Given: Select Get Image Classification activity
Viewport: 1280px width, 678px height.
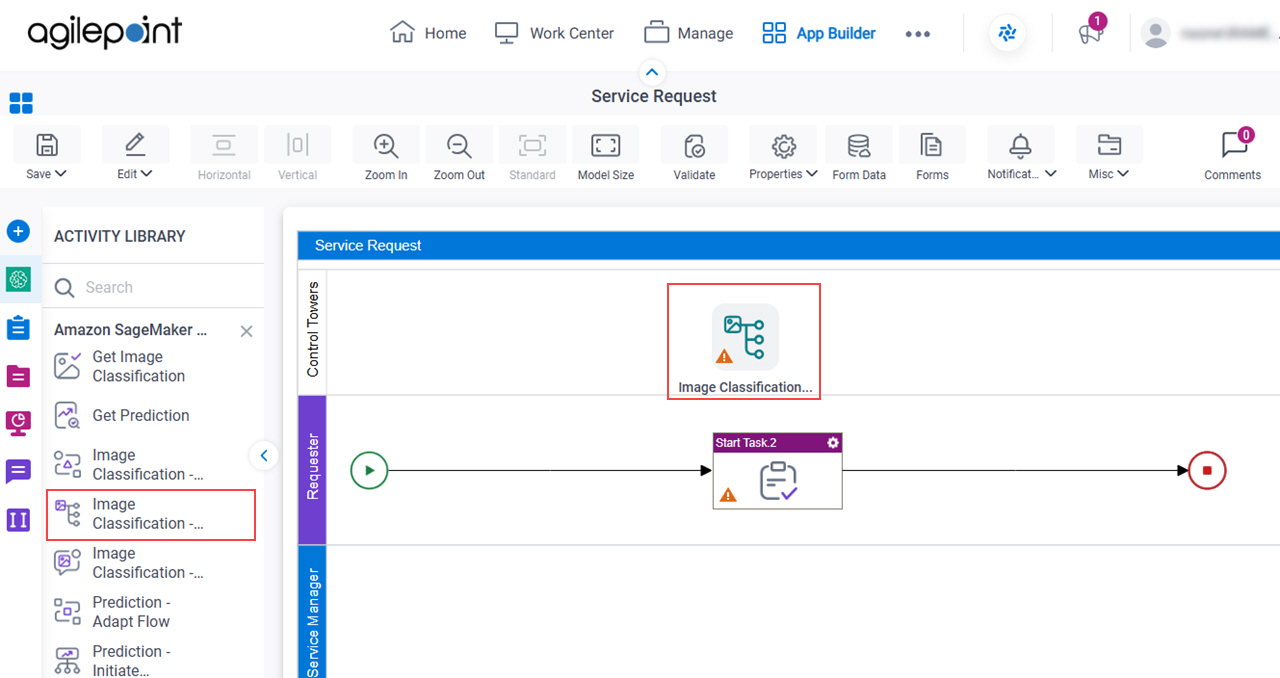Looking at the screenshot, I should pos(152,366).
